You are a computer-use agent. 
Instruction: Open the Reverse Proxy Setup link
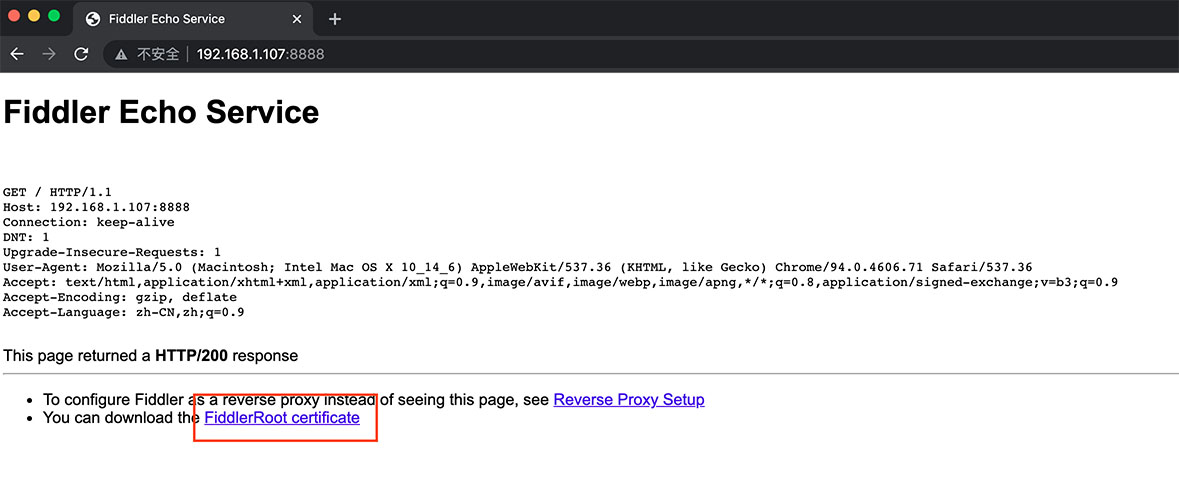pos(628,400)
